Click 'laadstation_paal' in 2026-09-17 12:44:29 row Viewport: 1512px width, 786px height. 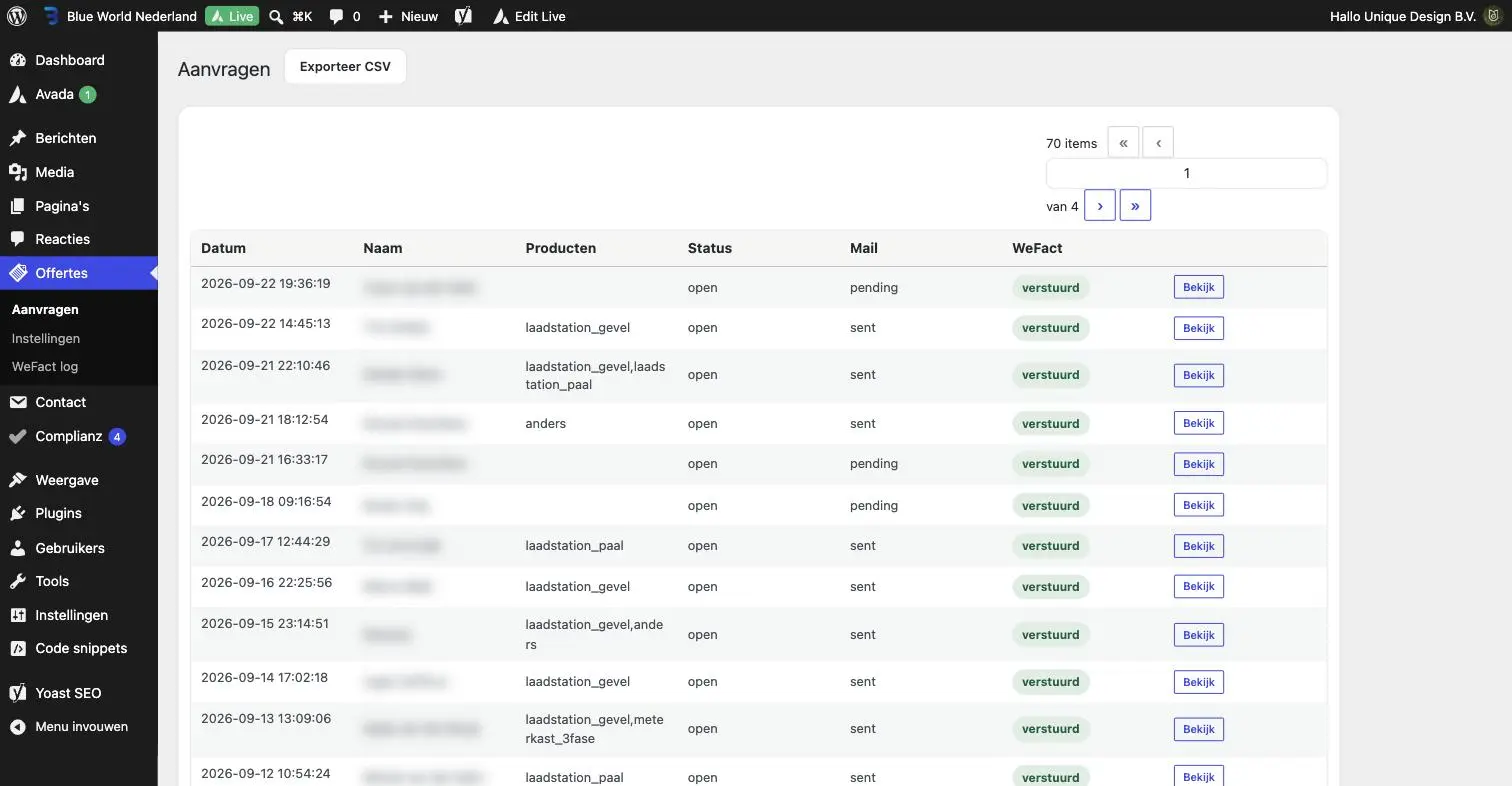pyautogui.click(x=574, y=546)
